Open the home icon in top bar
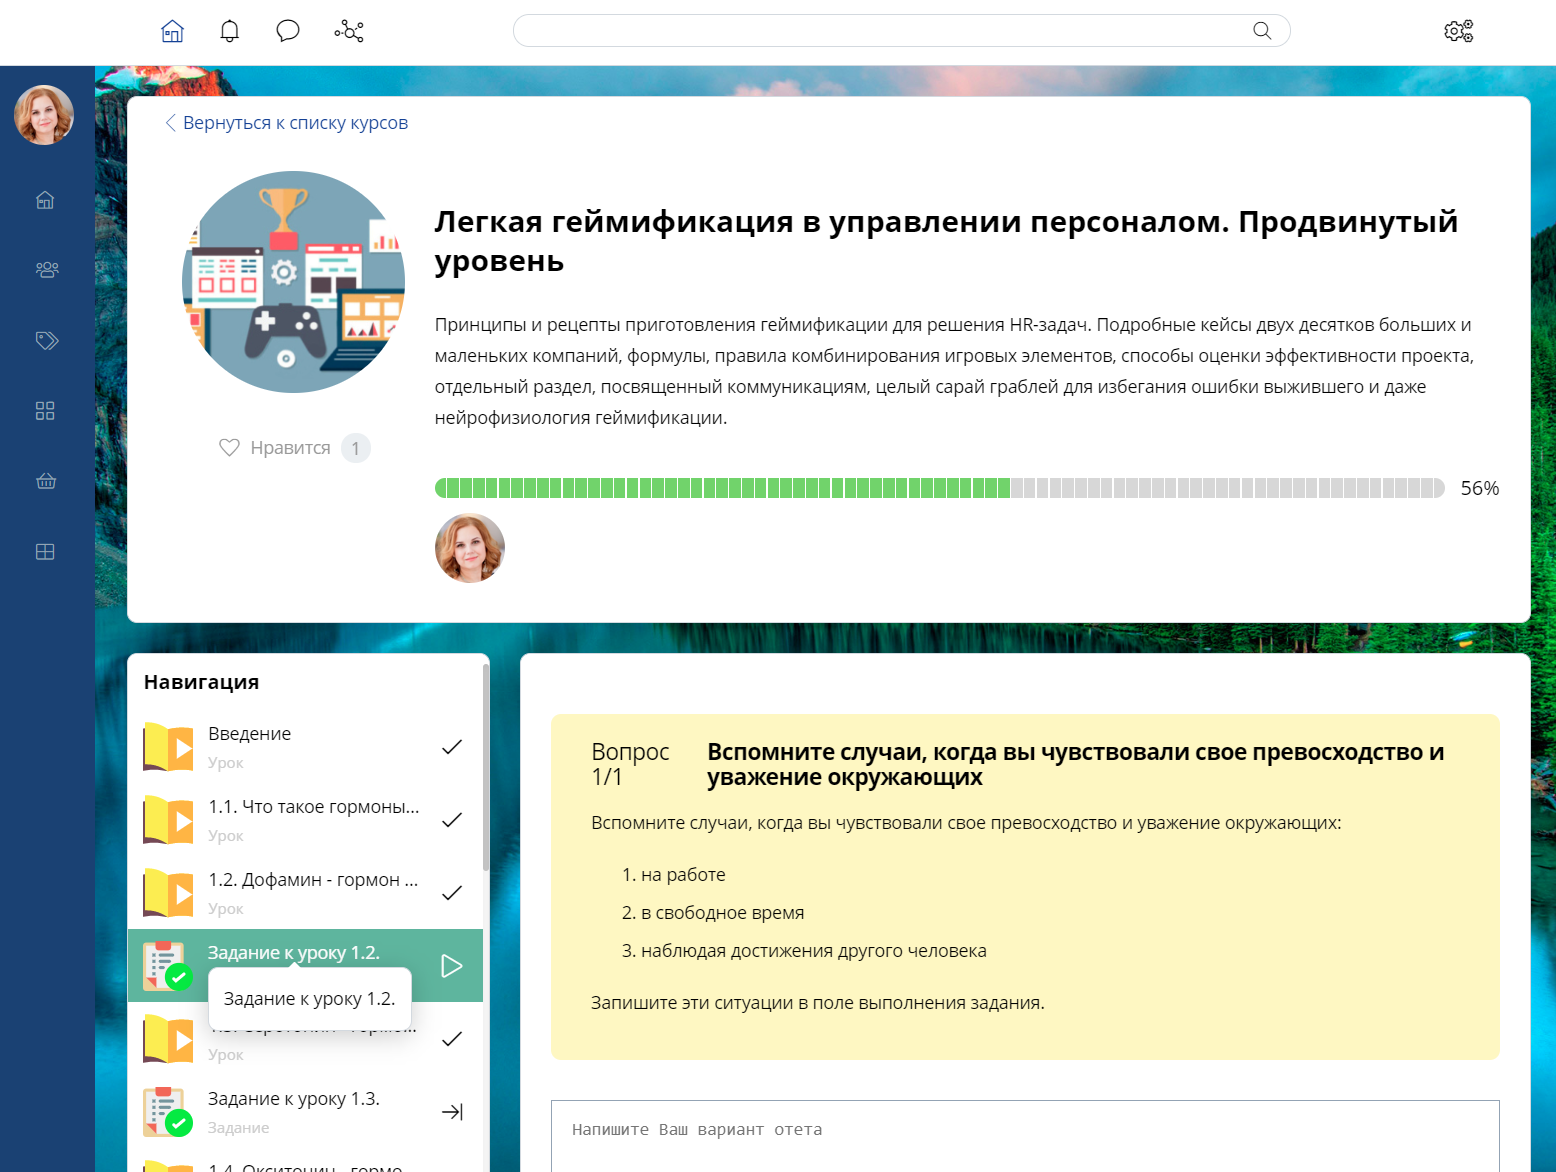 (172, 31)
